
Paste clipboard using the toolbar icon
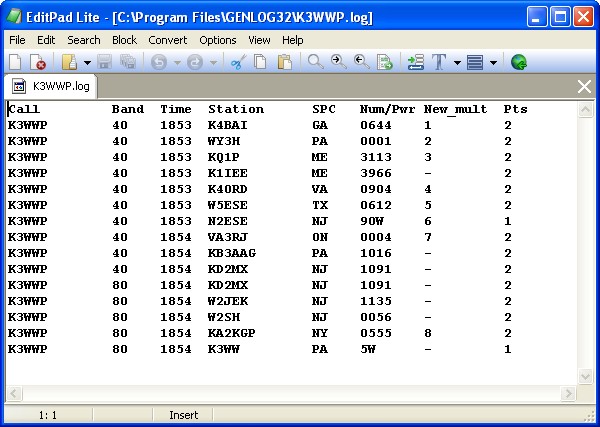coord(284,62)
